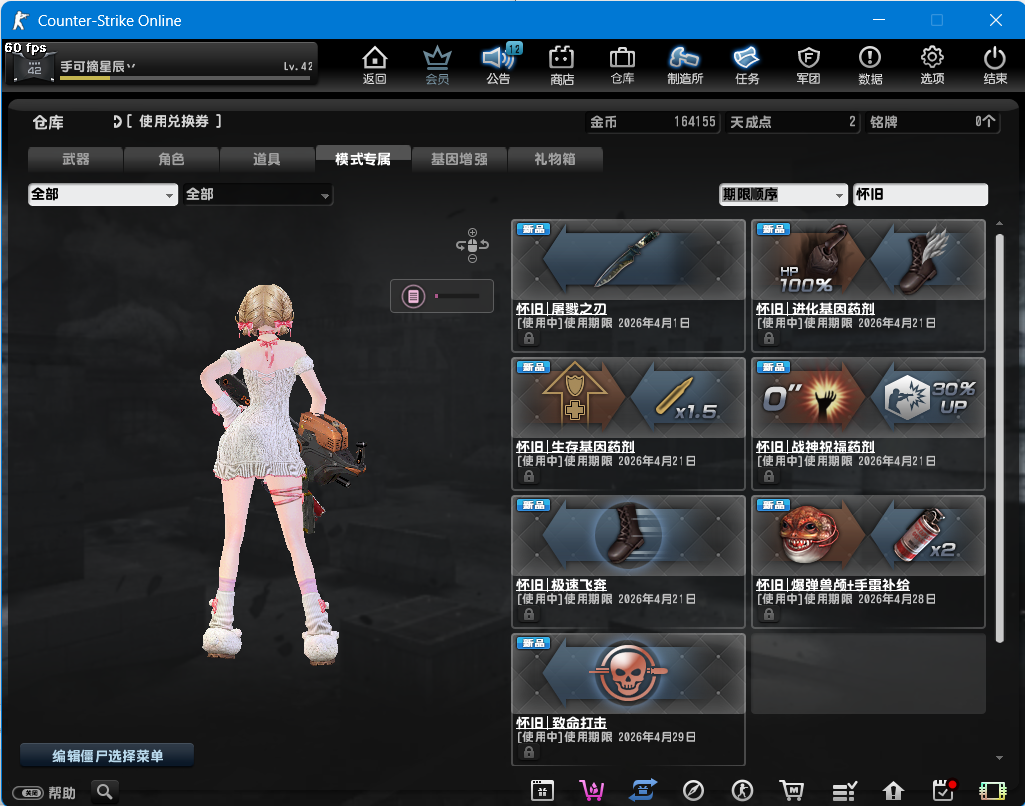Viewport: 1025px width, 806px height.
Task: Open the 任务 missions icon
Action: [747, 65]
